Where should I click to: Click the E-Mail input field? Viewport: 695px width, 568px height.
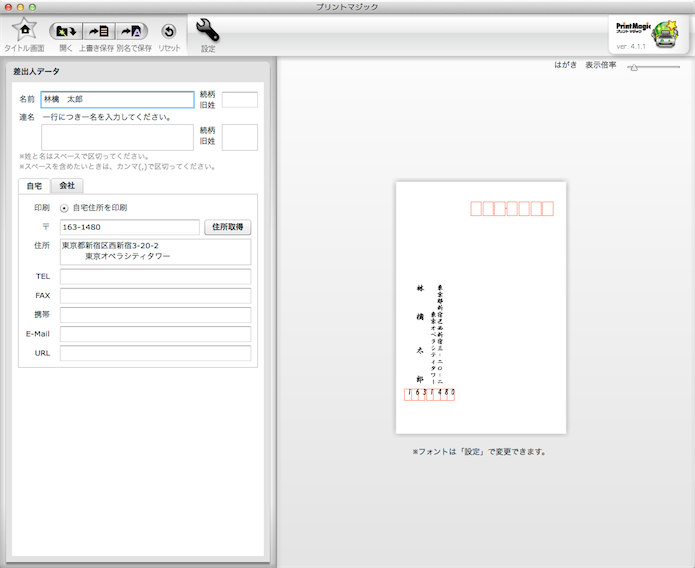(155, 334)
